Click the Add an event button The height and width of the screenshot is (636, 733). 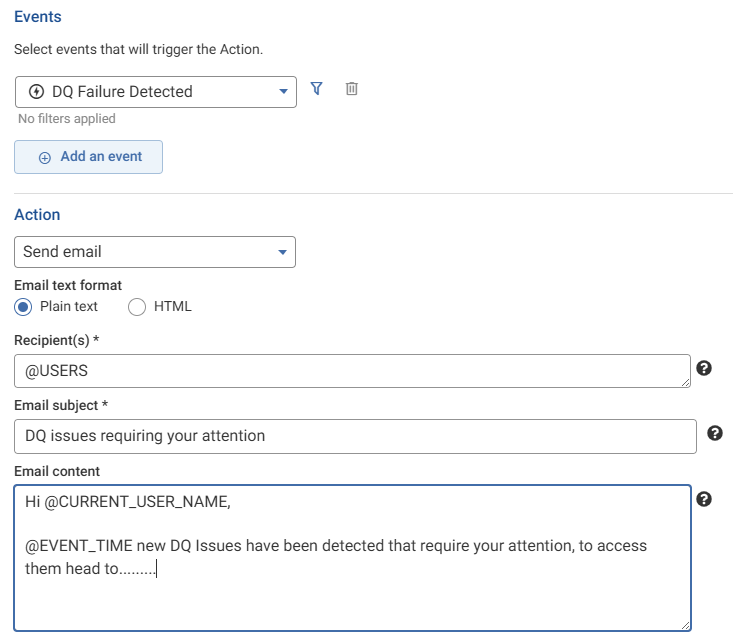tap(88, 157)
